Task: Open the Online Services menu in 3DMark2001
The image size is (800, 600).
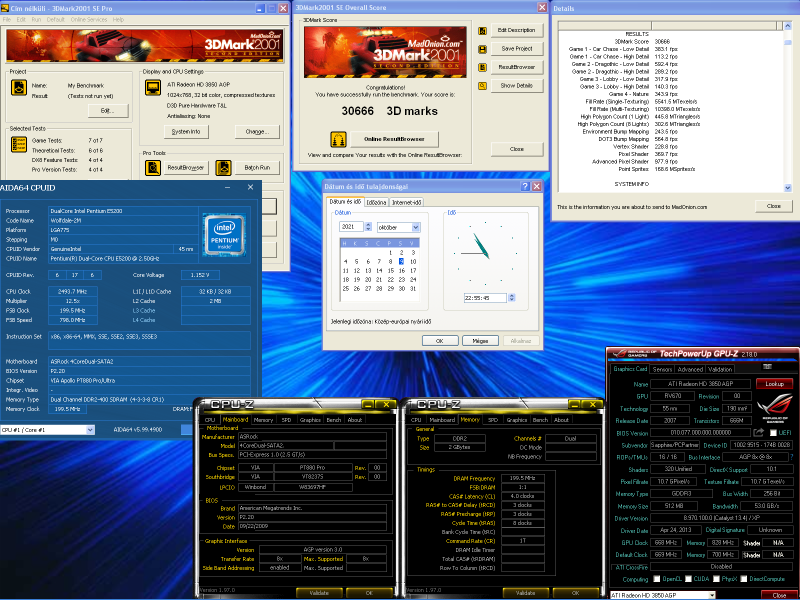Action: (89, 19)
